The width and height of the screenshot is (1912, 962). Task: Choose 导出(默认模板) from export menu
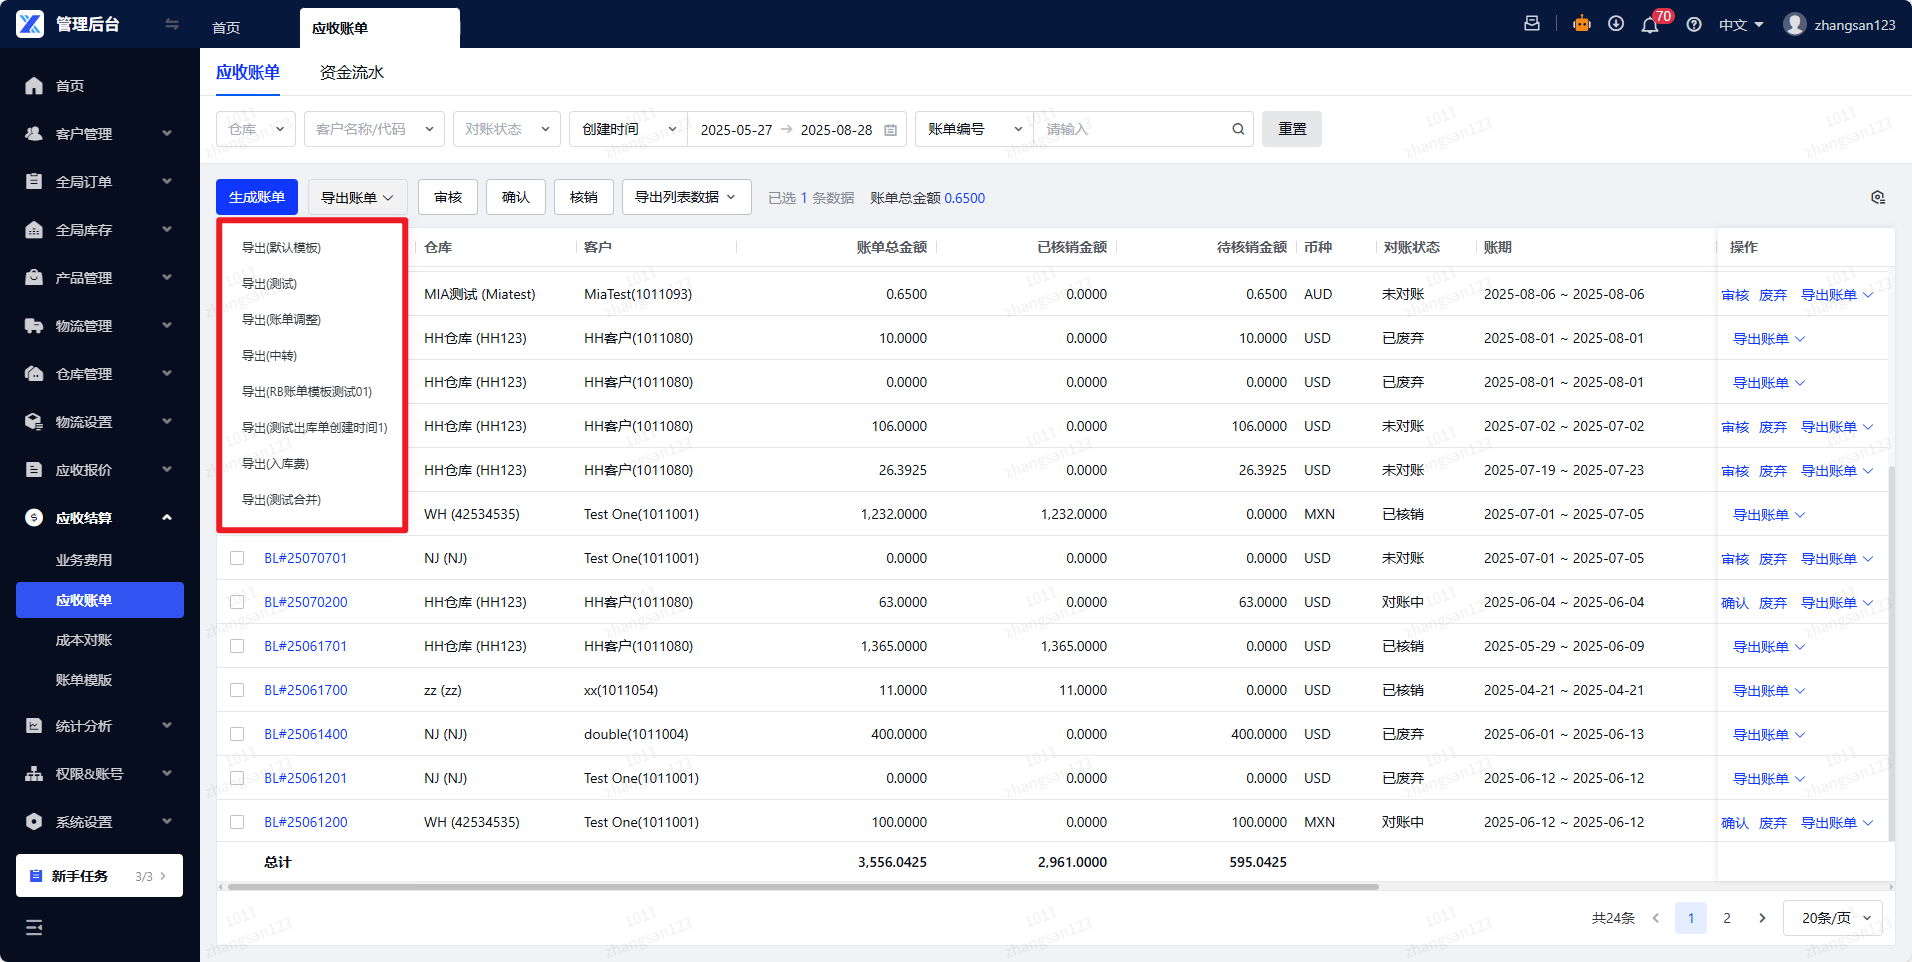coord(281,248)
